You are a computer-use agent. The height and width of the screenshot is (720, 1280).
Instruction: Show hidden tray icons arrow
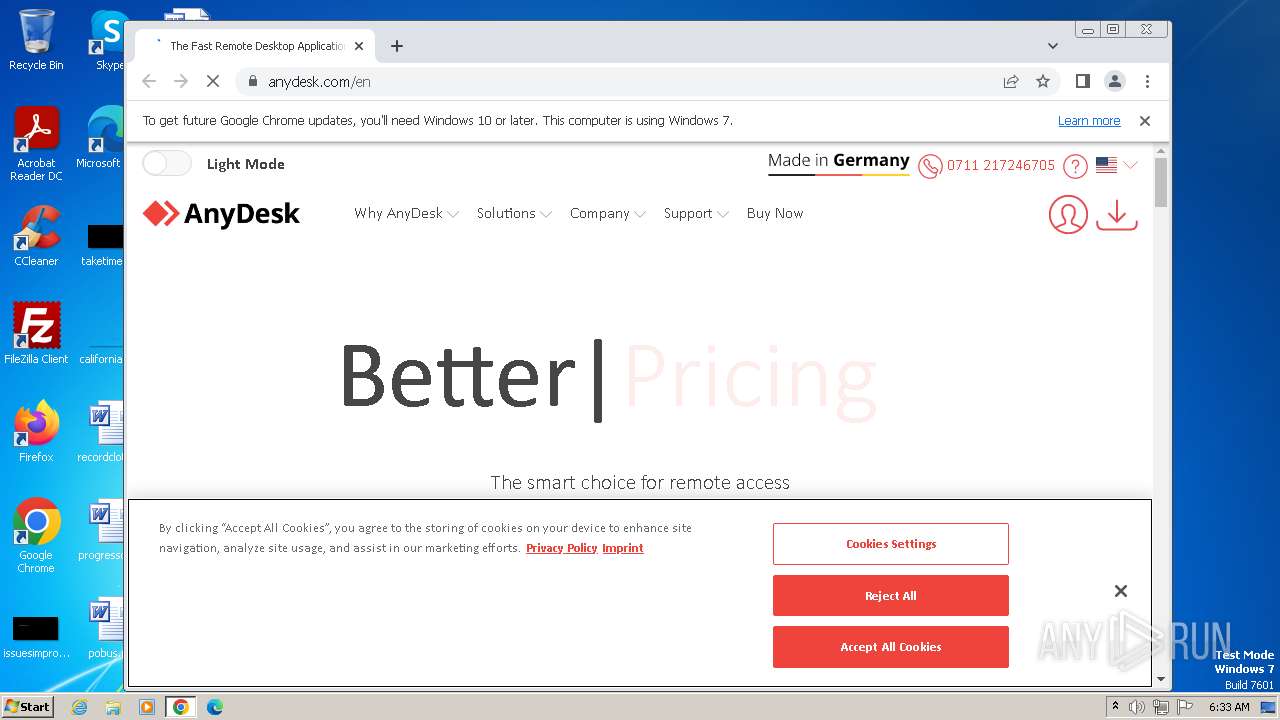(x=1115, y=707)
